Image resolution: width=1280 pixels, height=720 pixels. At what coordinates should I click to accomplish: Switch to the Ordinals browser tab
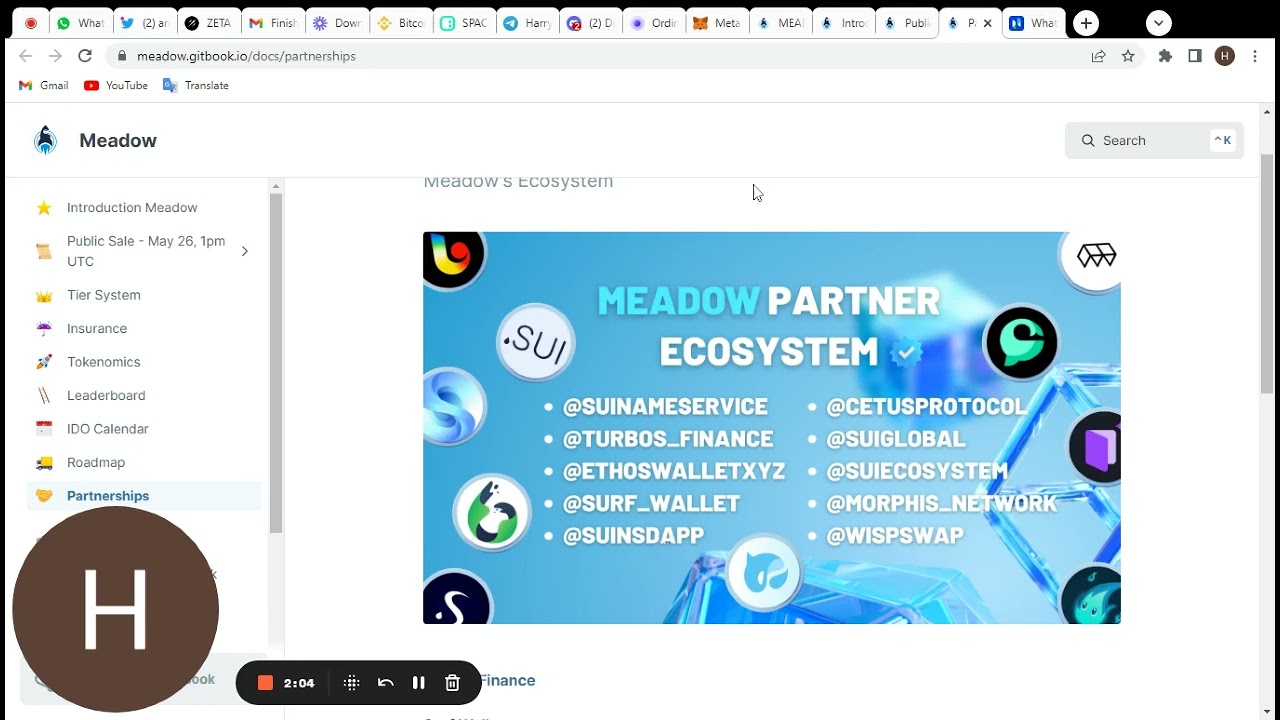(x=654, y=23)
